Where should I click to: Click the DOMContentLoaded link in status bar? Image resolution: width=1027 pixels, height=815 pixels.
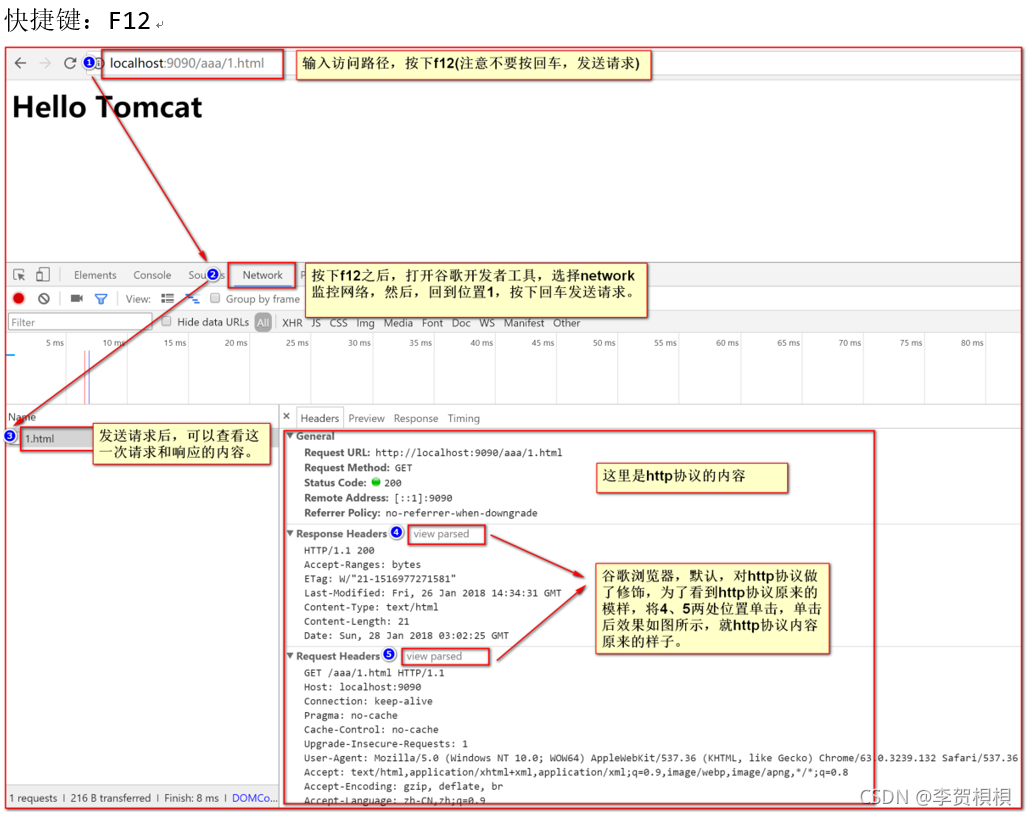pyautogui.click(x=255, y=797)
